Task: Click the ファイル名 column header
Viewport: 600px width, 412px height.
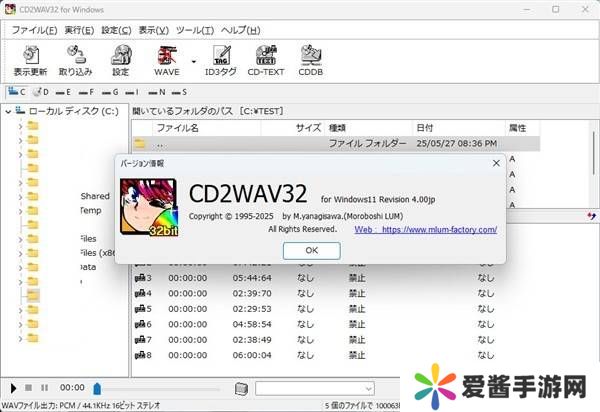Action: [x=180, y=128]
